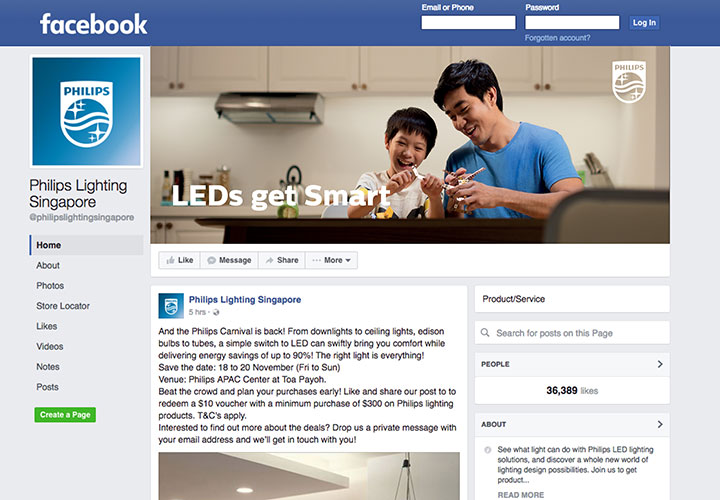Click the info icon beside About description

[x=488, y=449]
